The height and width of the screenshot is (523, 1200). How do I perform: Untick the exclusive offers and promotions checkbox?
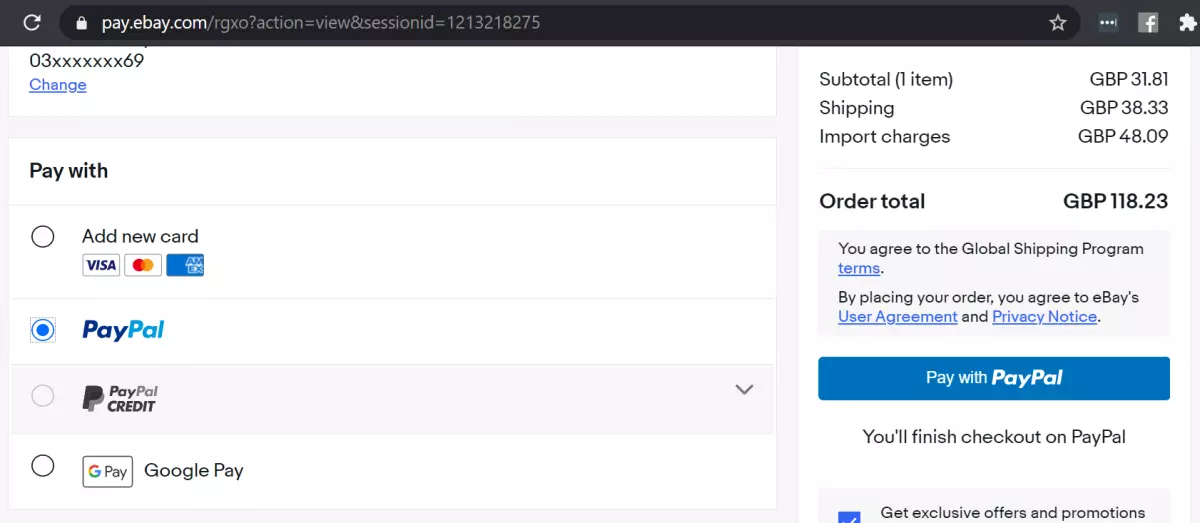[x=849, y=517]
